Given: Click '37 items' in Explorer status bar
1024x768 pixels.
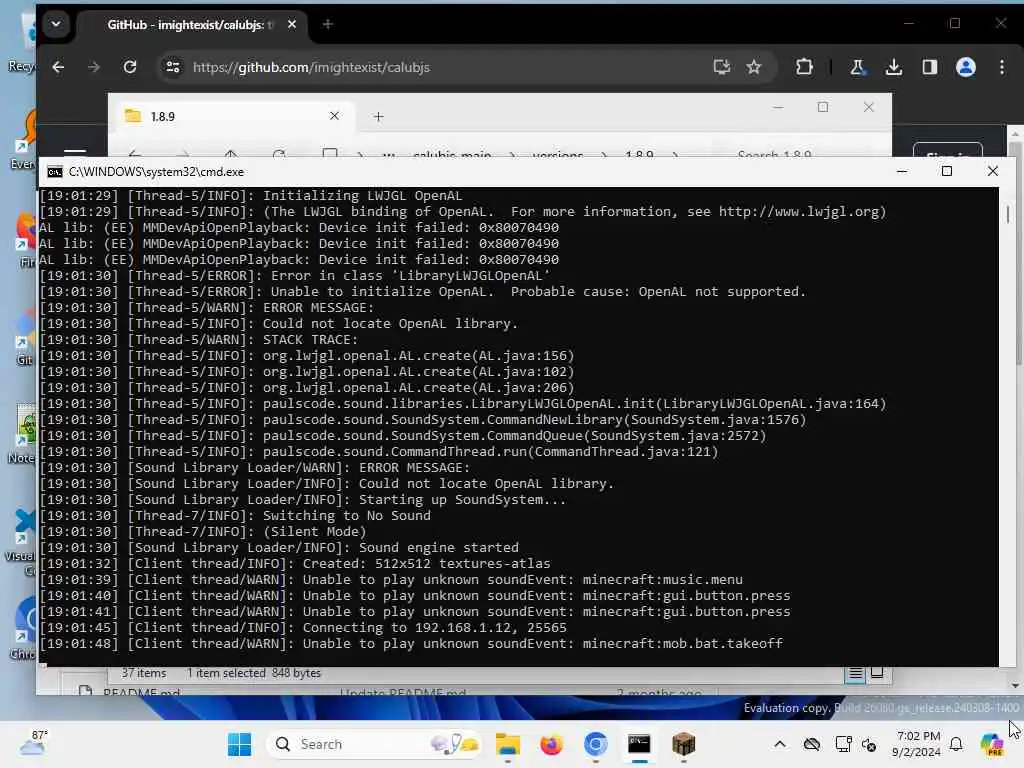Looking at the screenshot, I should (144, 673).
